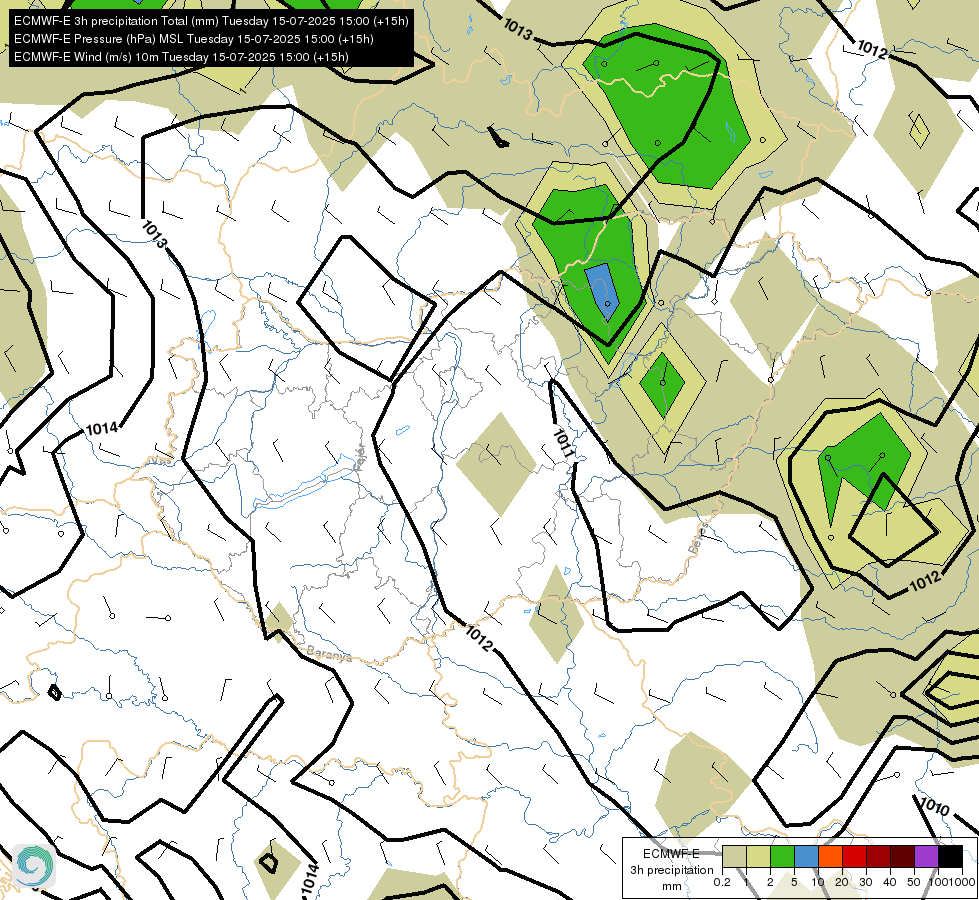Select the maroon 40–50 mm legend swatch
Screen dimensions: 979x900
click(x=902, y=857)
